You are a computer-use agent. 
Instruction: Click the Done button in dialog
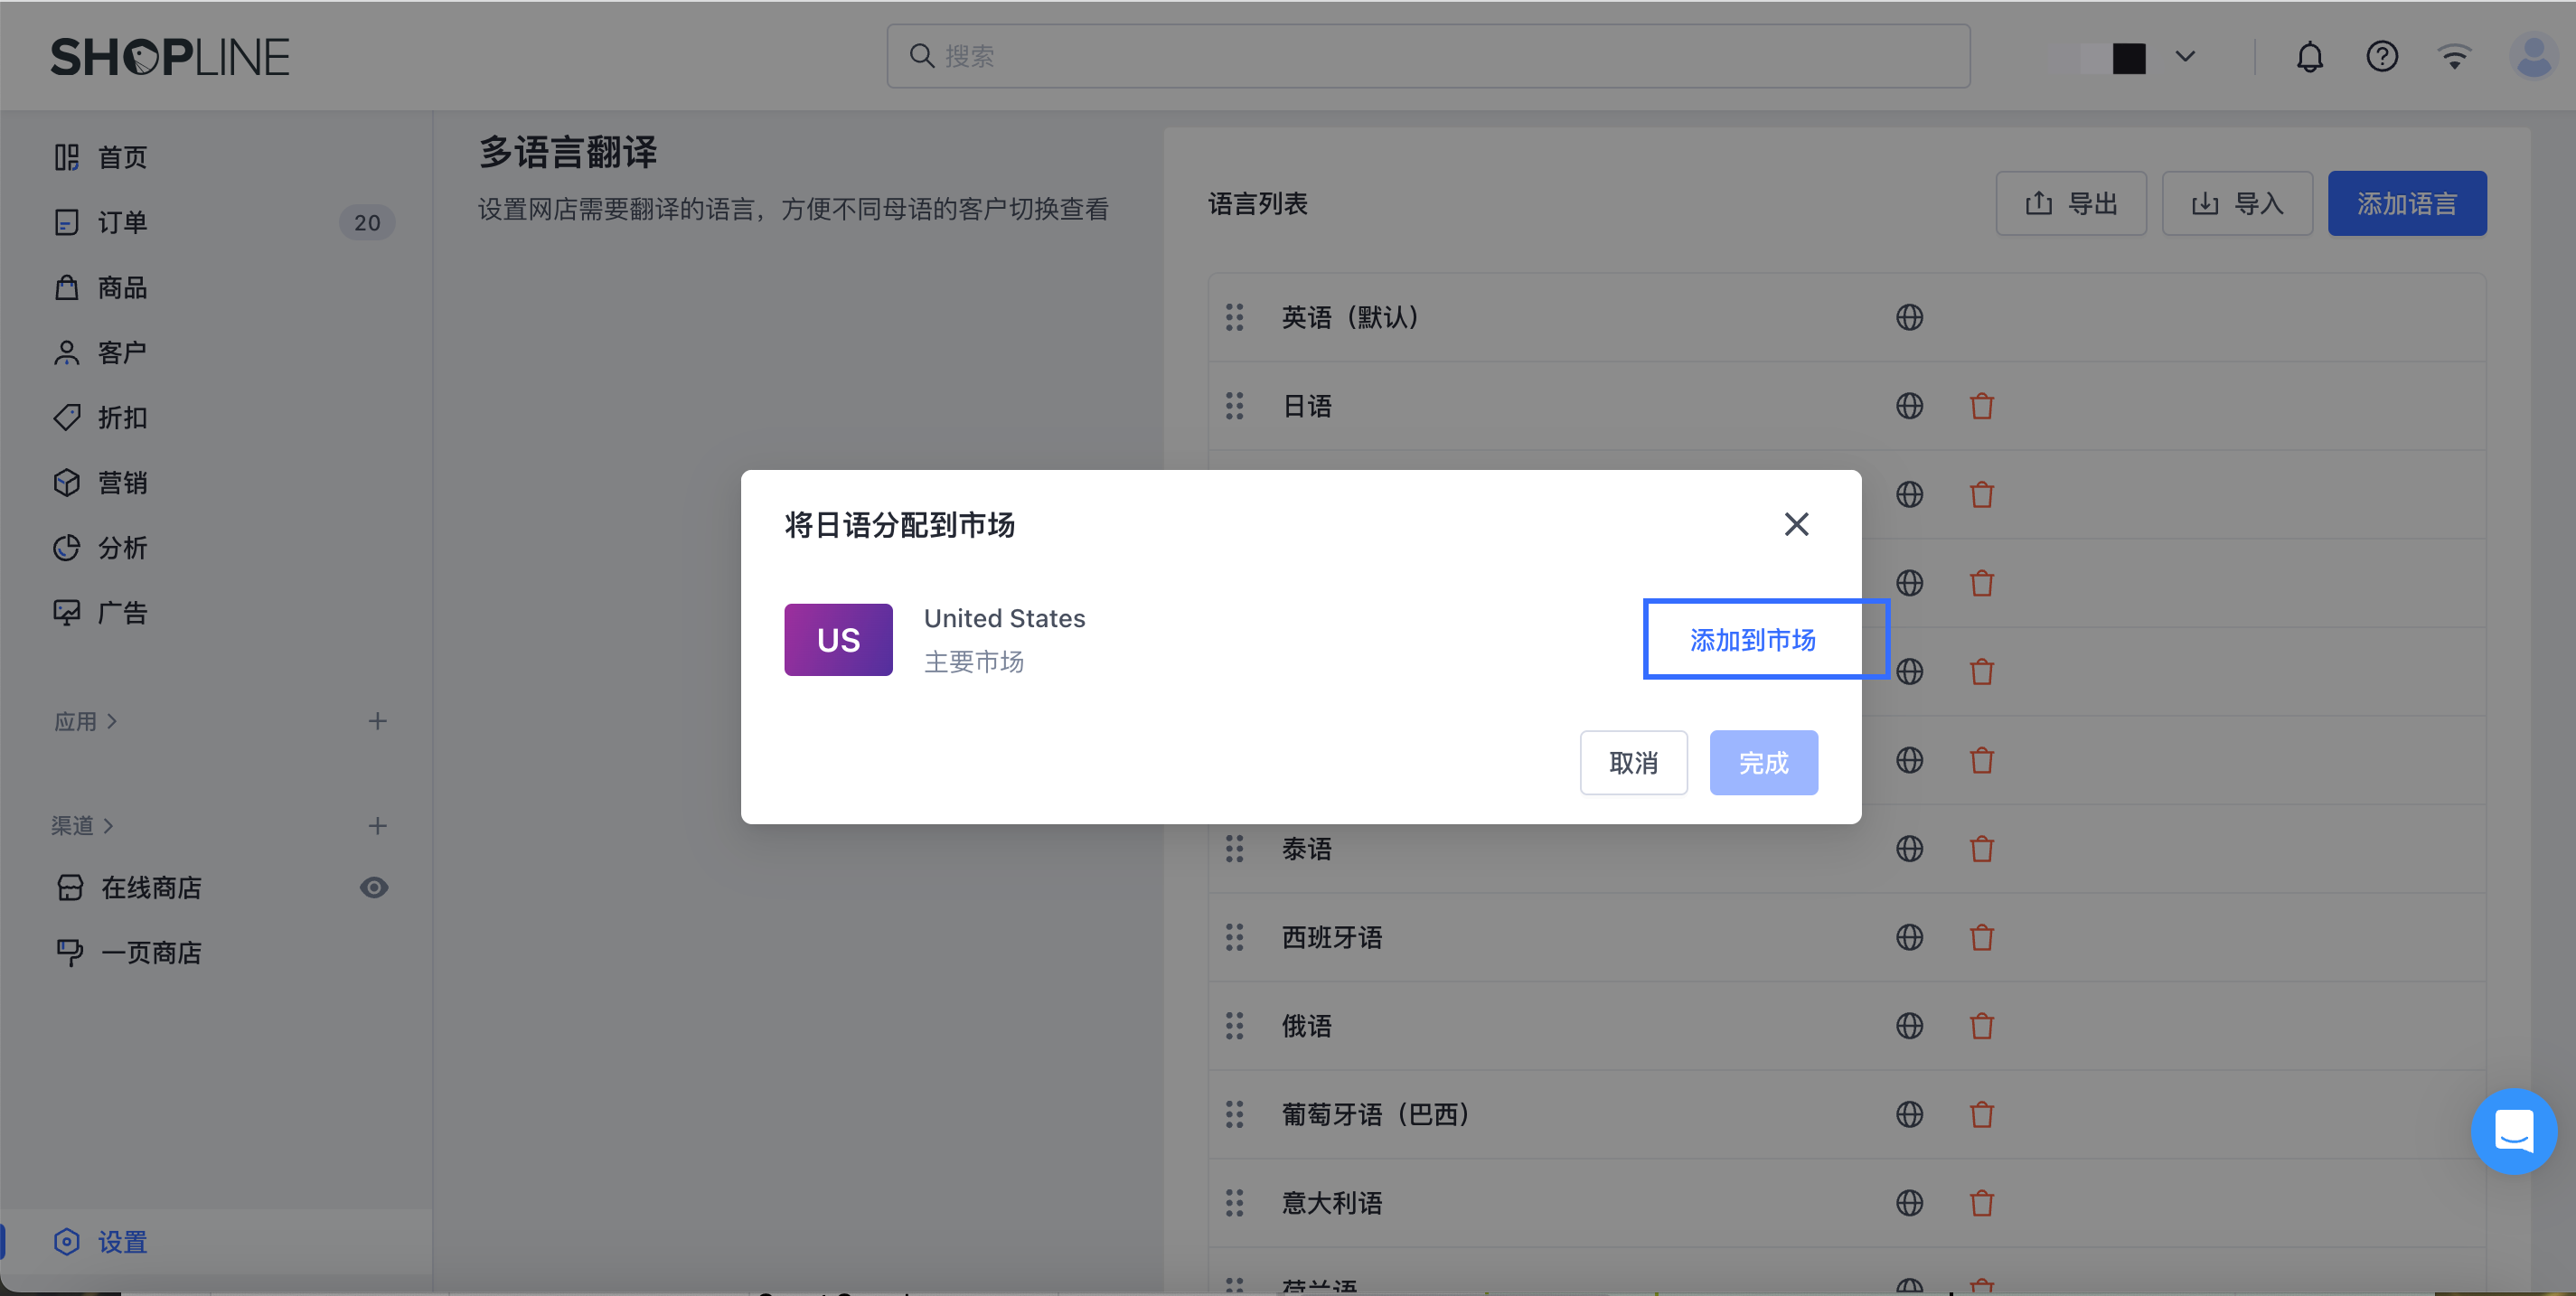[1763, 763]
